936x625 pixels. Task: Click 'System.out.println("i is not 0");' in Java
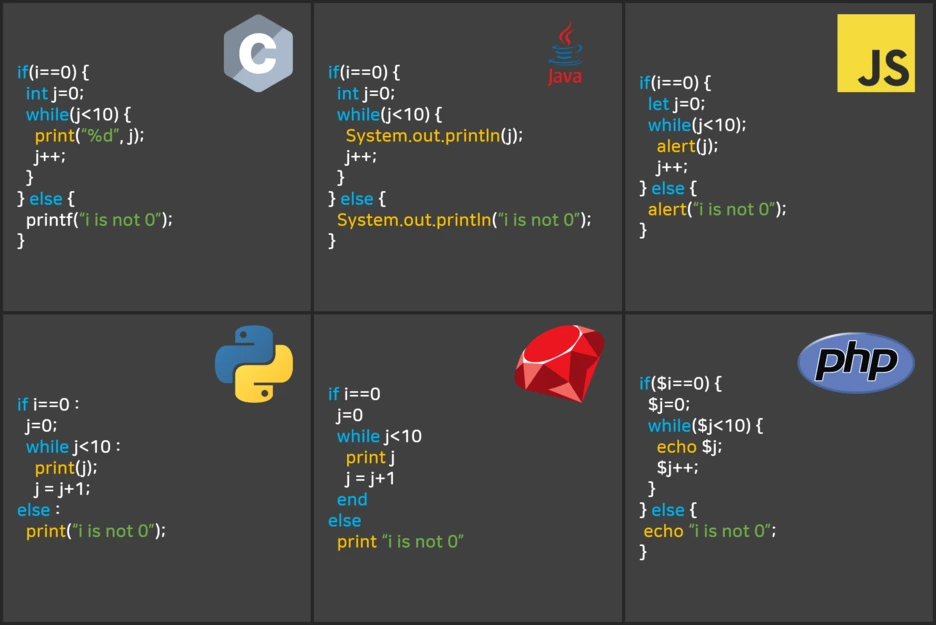[x=464, y=220]
